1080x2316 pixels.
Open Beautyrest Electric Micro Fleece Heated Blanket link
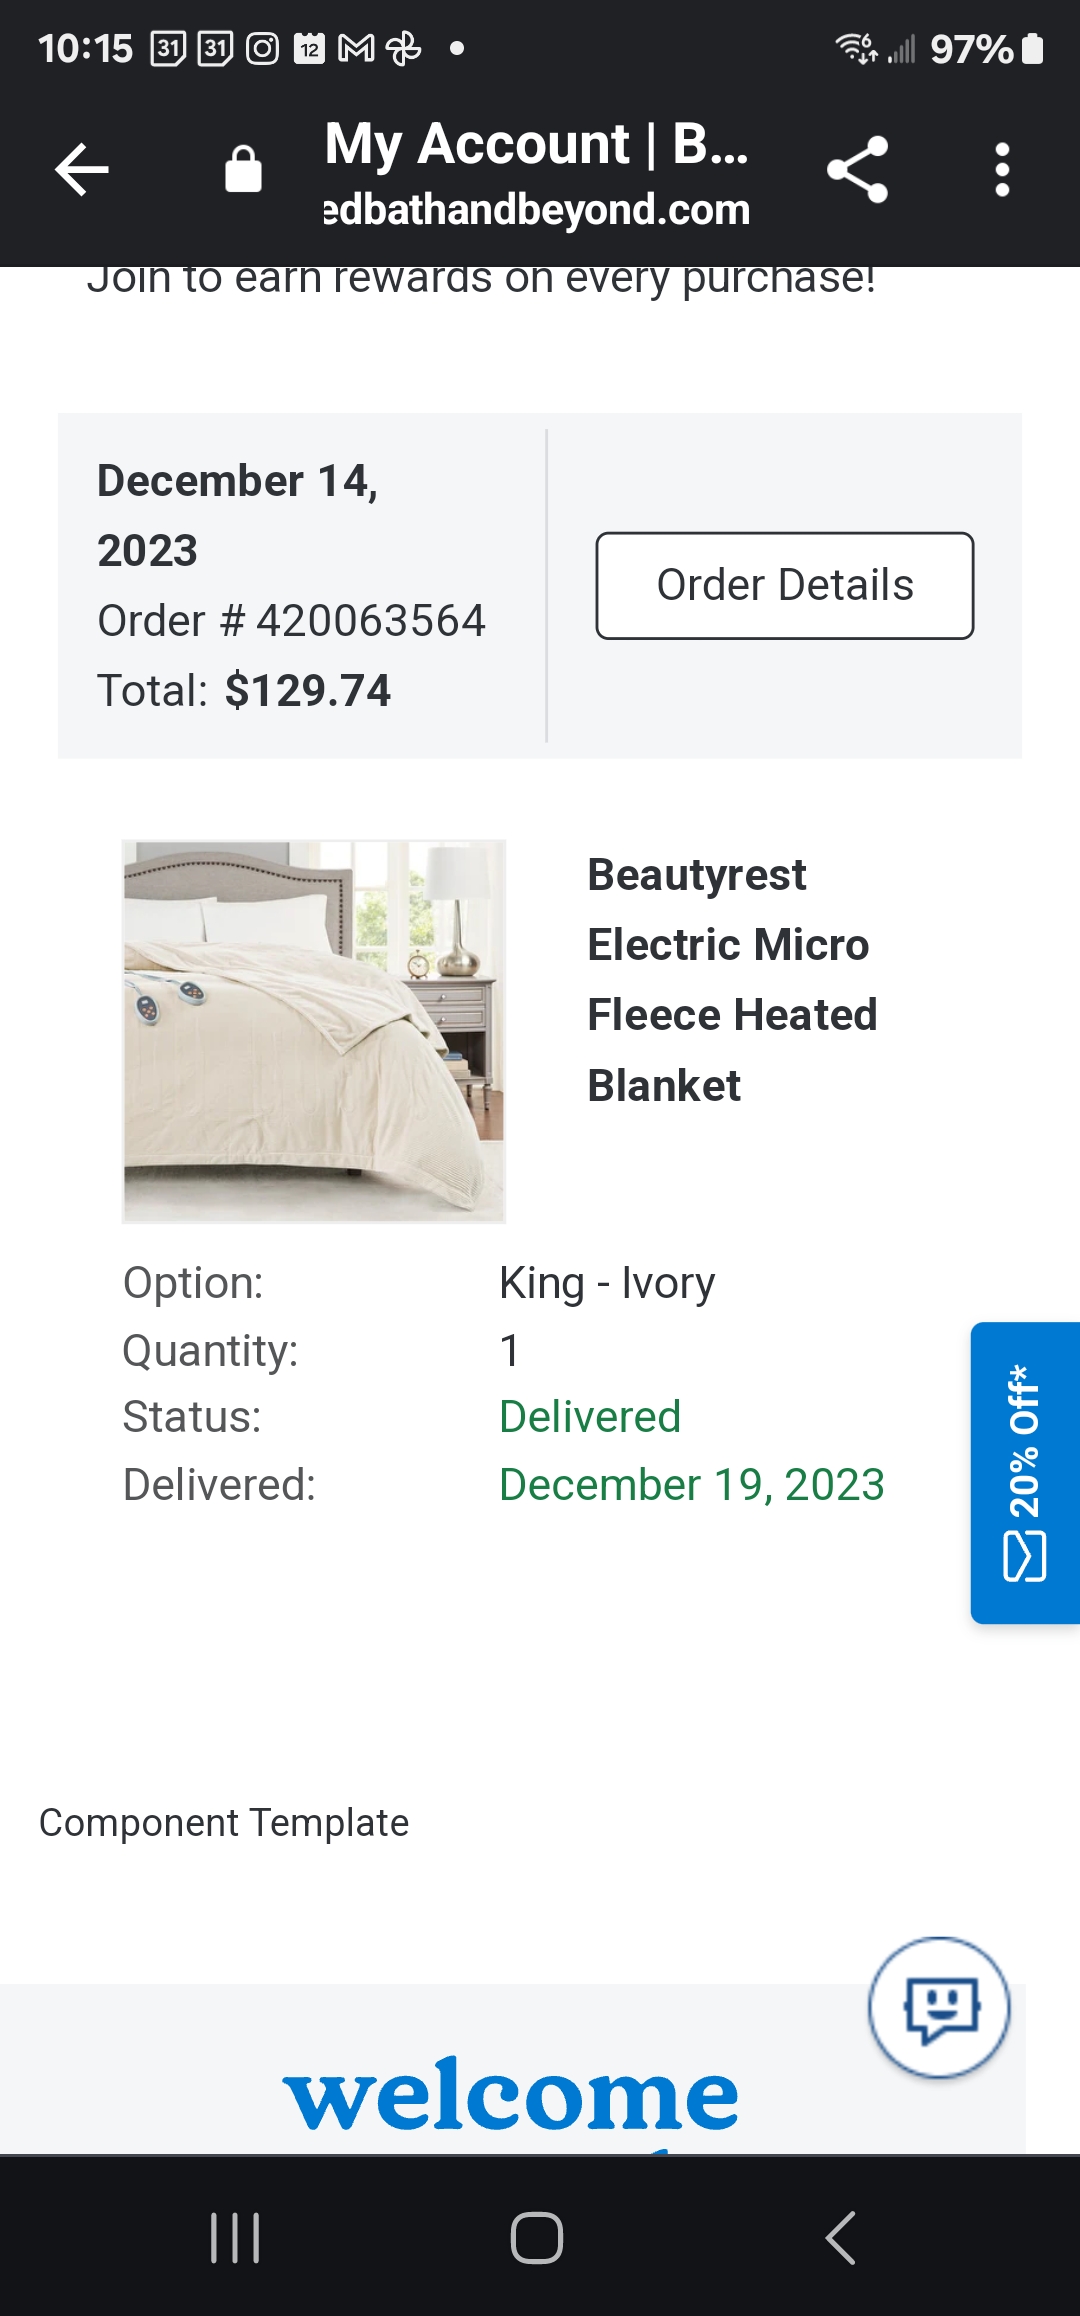click(732, 980)
